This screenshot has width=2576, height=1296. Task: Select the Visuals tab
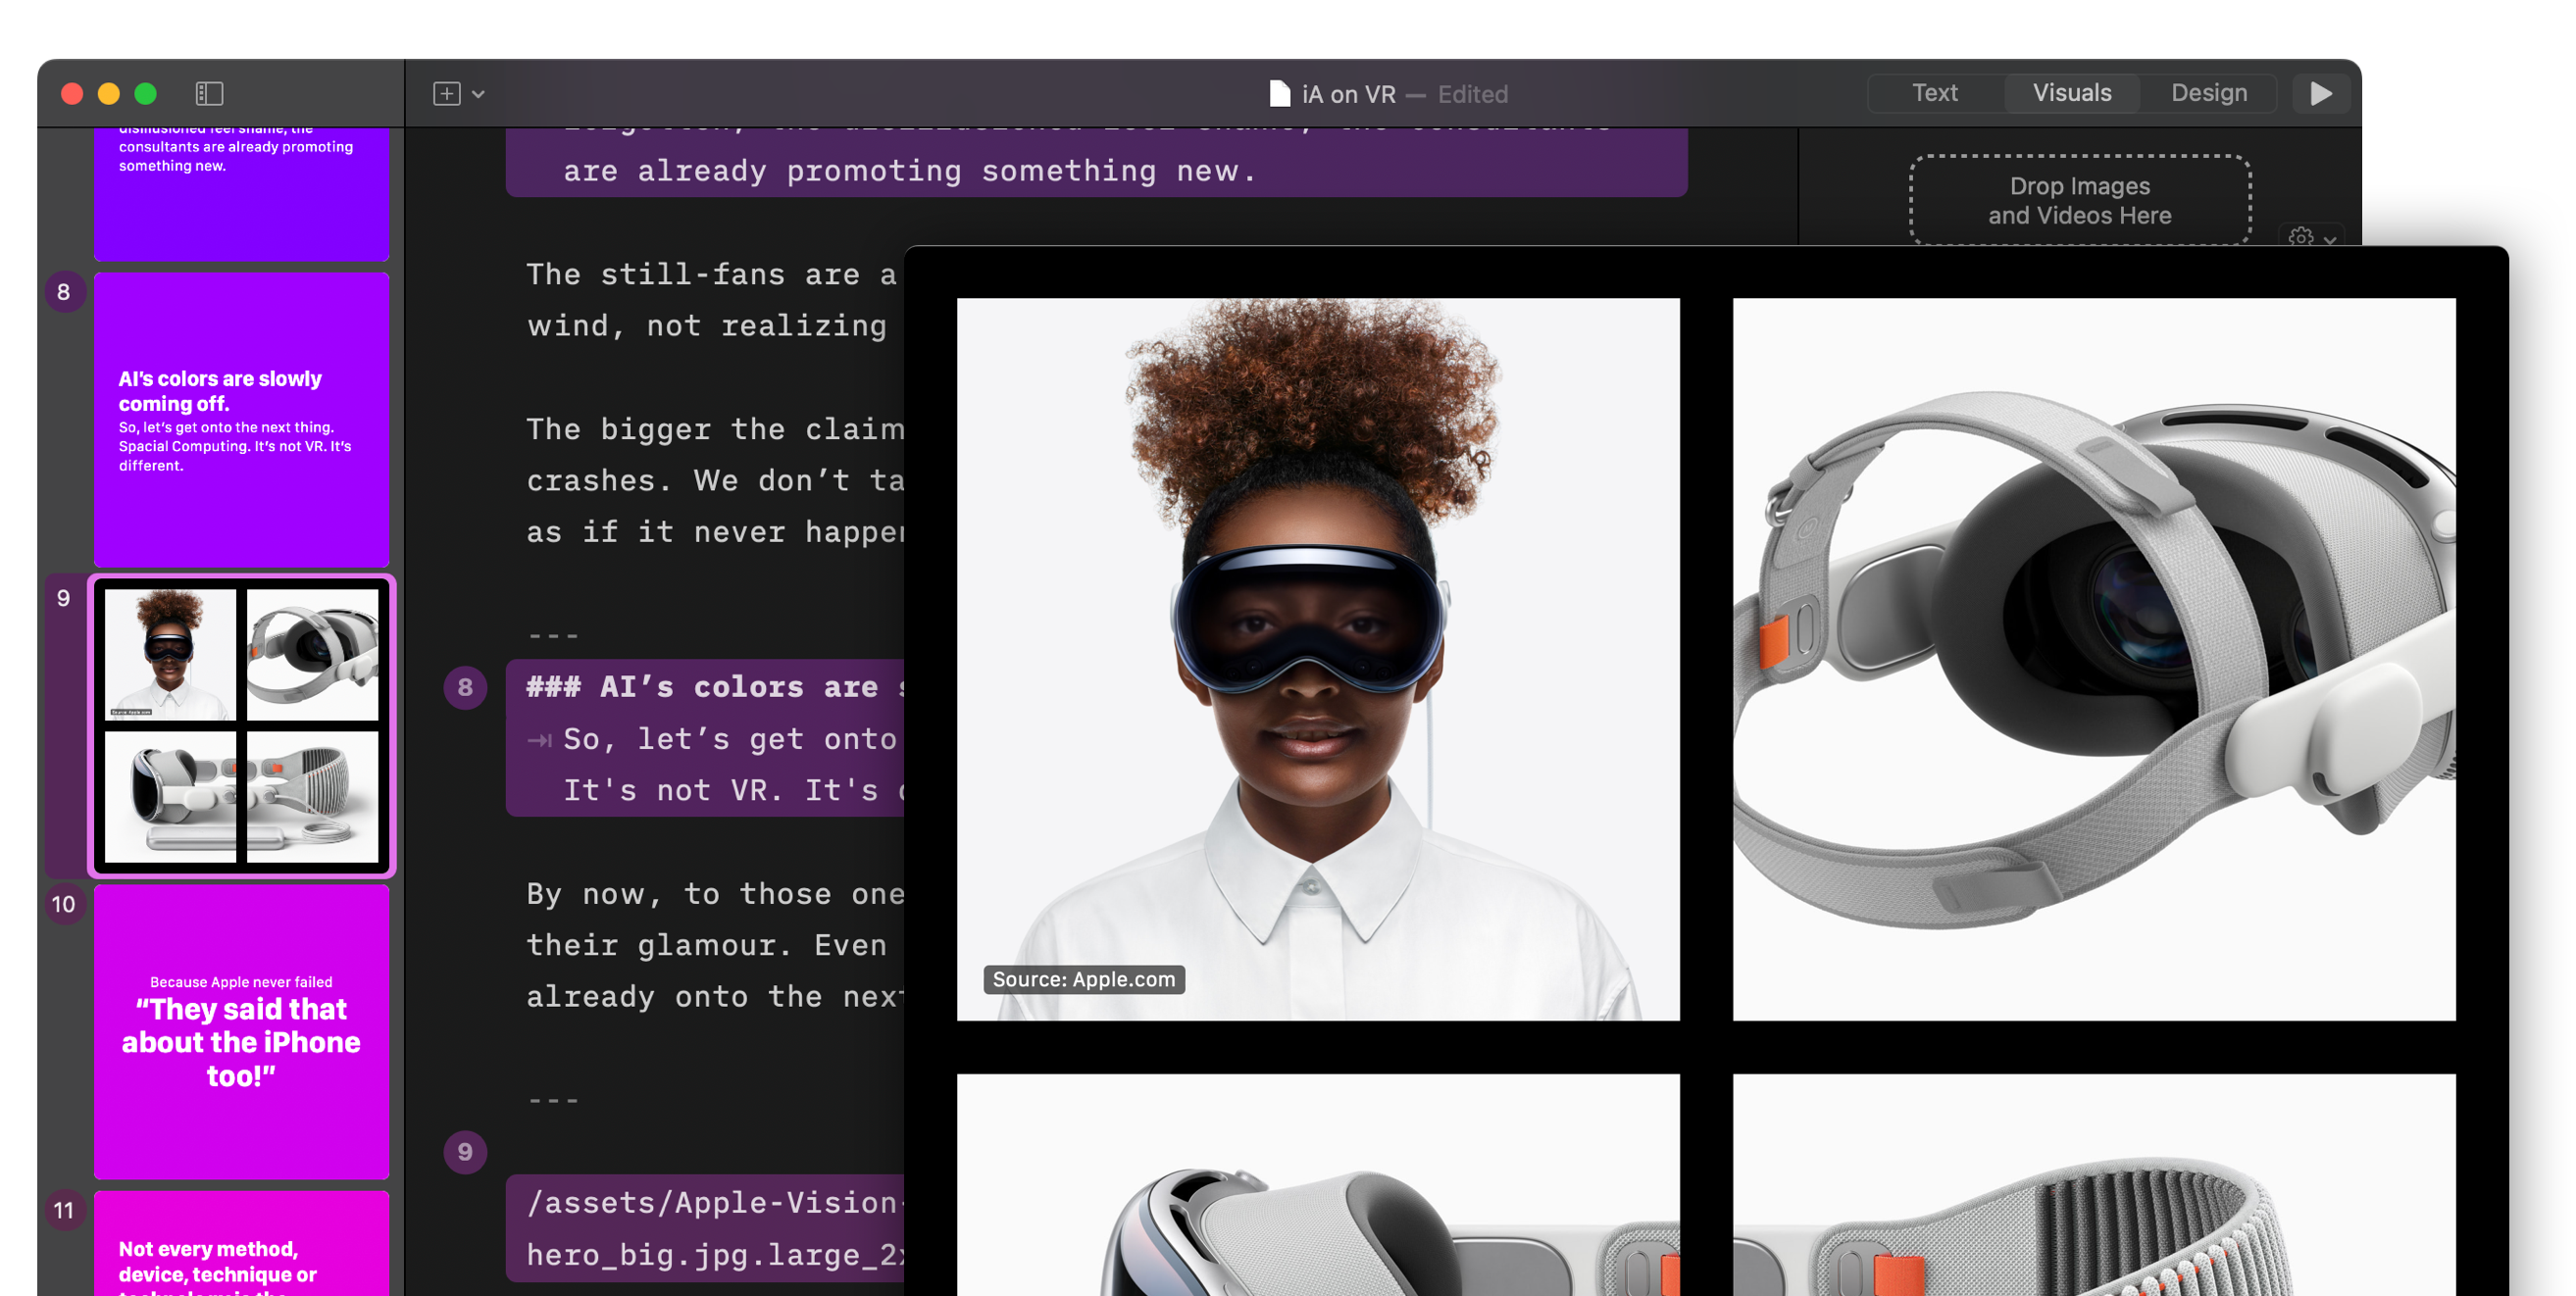pos(2071,92)
